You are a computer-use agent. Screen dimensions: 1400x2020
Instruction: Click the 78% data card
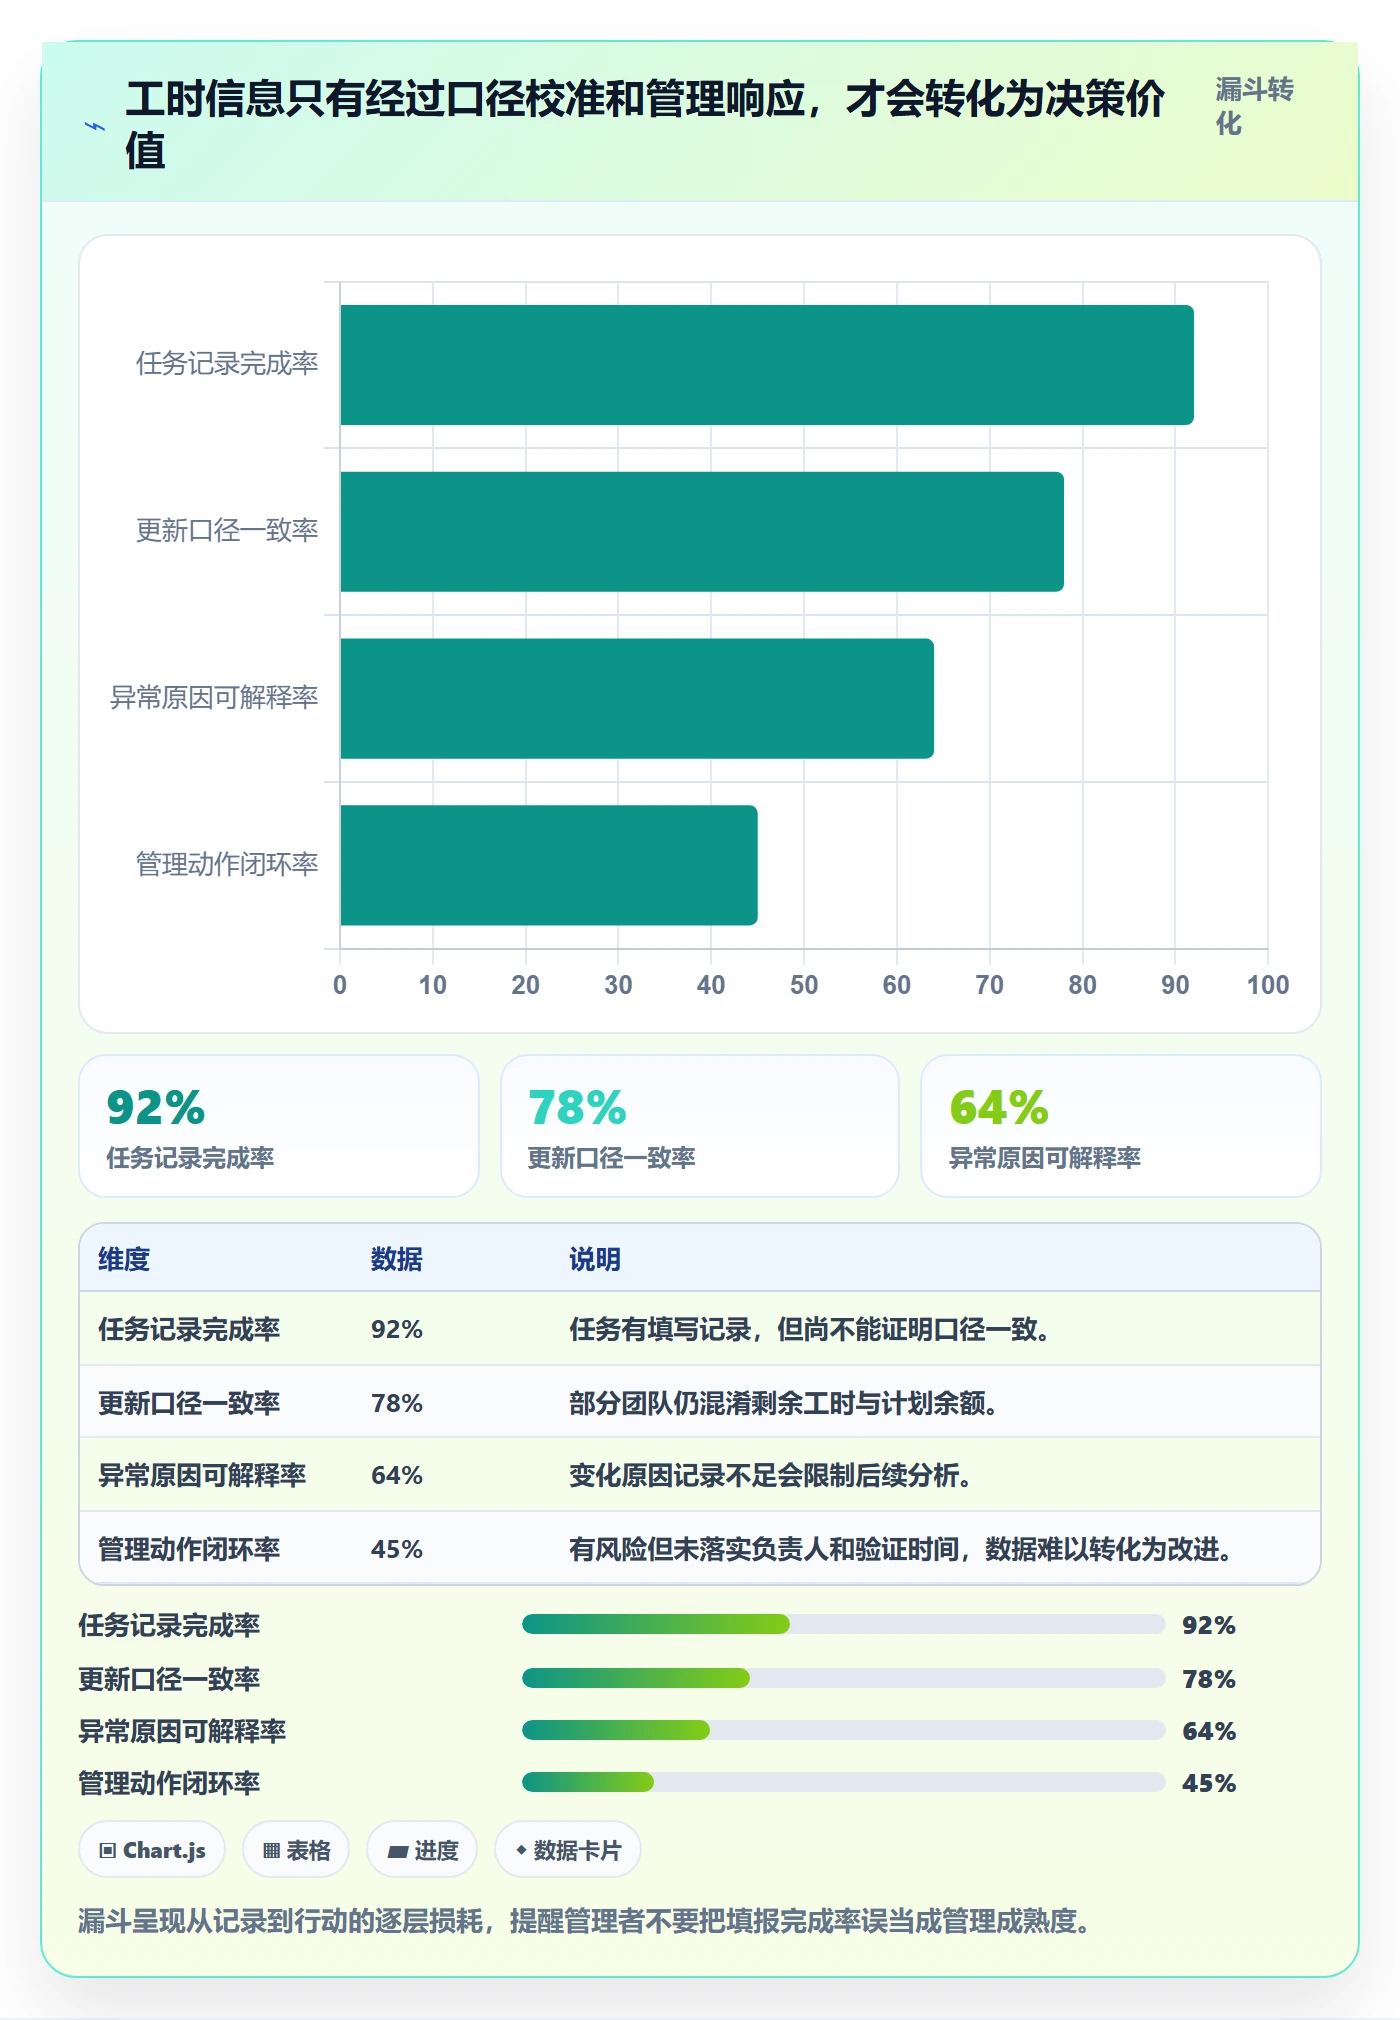point(700,1126)
